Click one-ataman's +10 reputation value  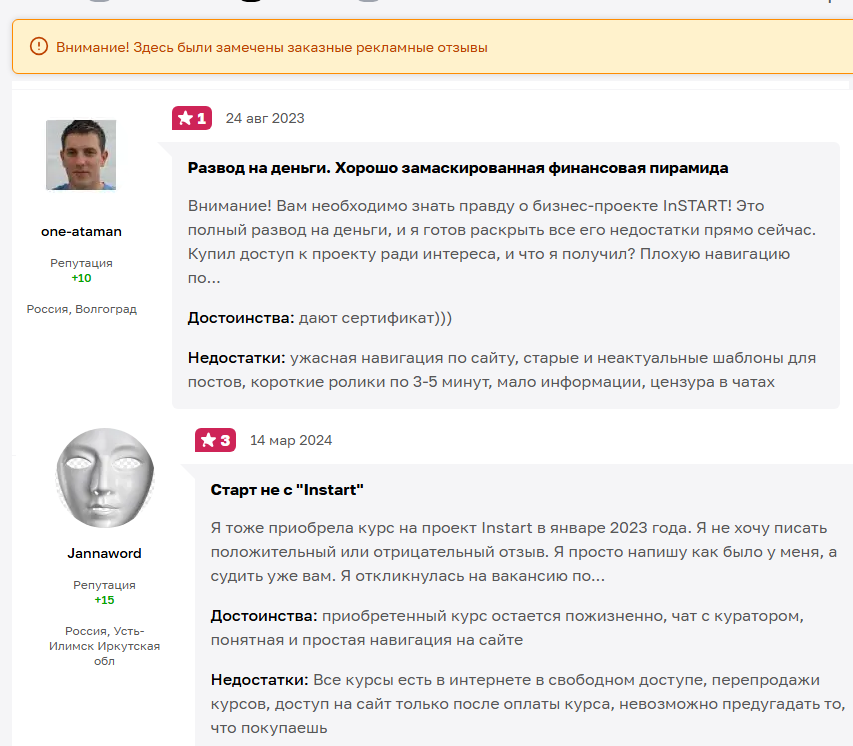pyautogui.click(x=82, y=278)
